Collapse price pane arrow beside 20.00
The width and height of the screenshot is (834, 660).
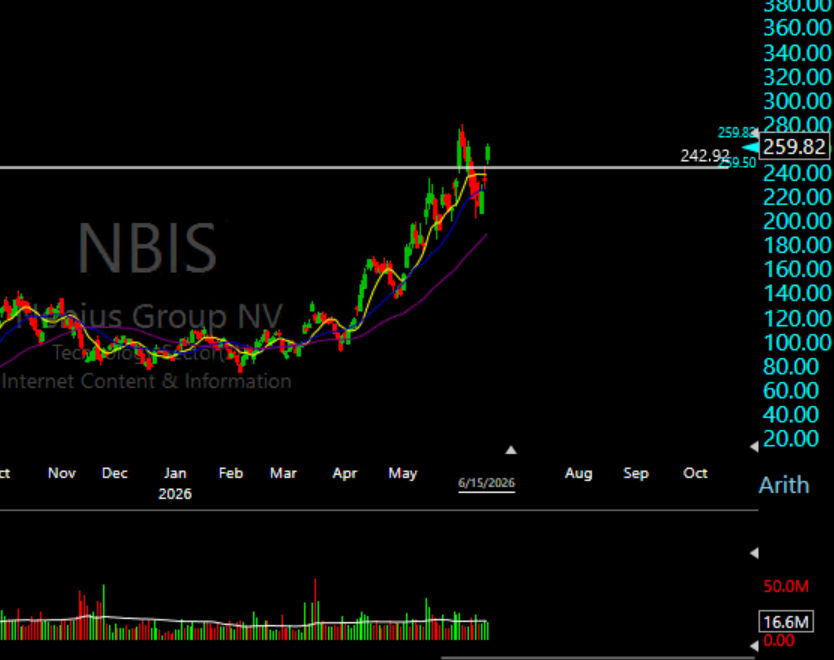754,447
